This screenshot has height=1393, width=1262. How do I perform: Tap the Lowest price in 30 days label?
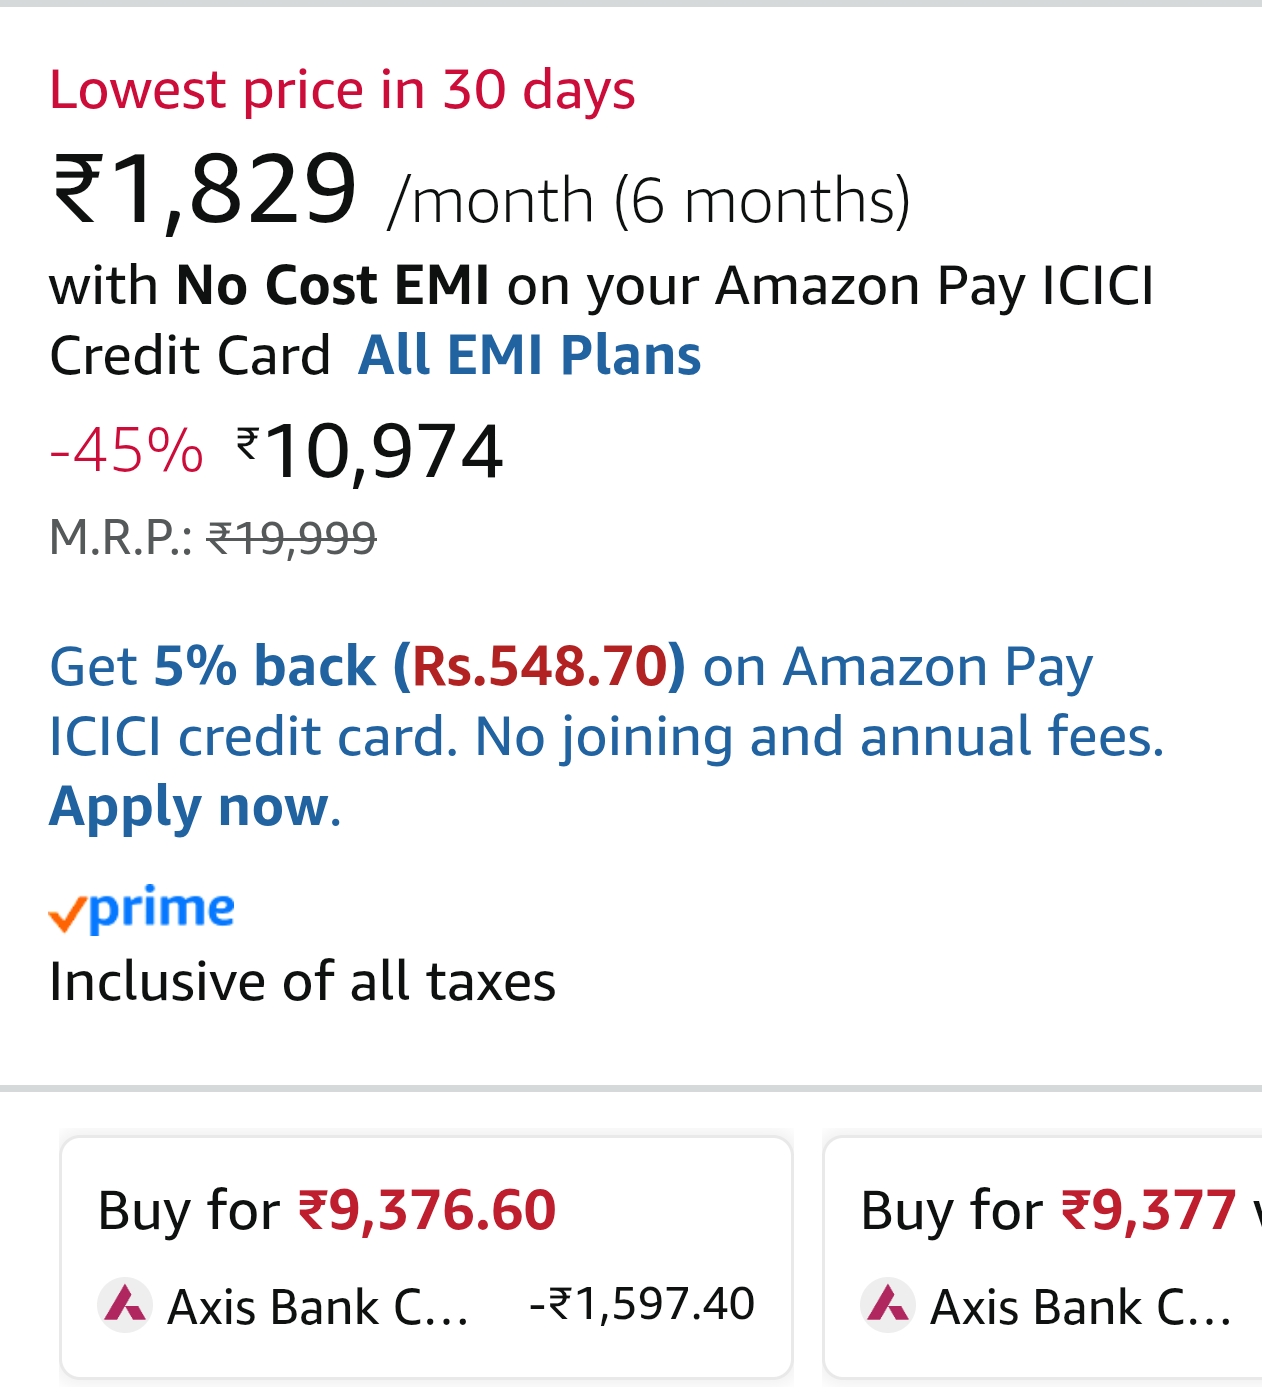(x=342, y=90)
